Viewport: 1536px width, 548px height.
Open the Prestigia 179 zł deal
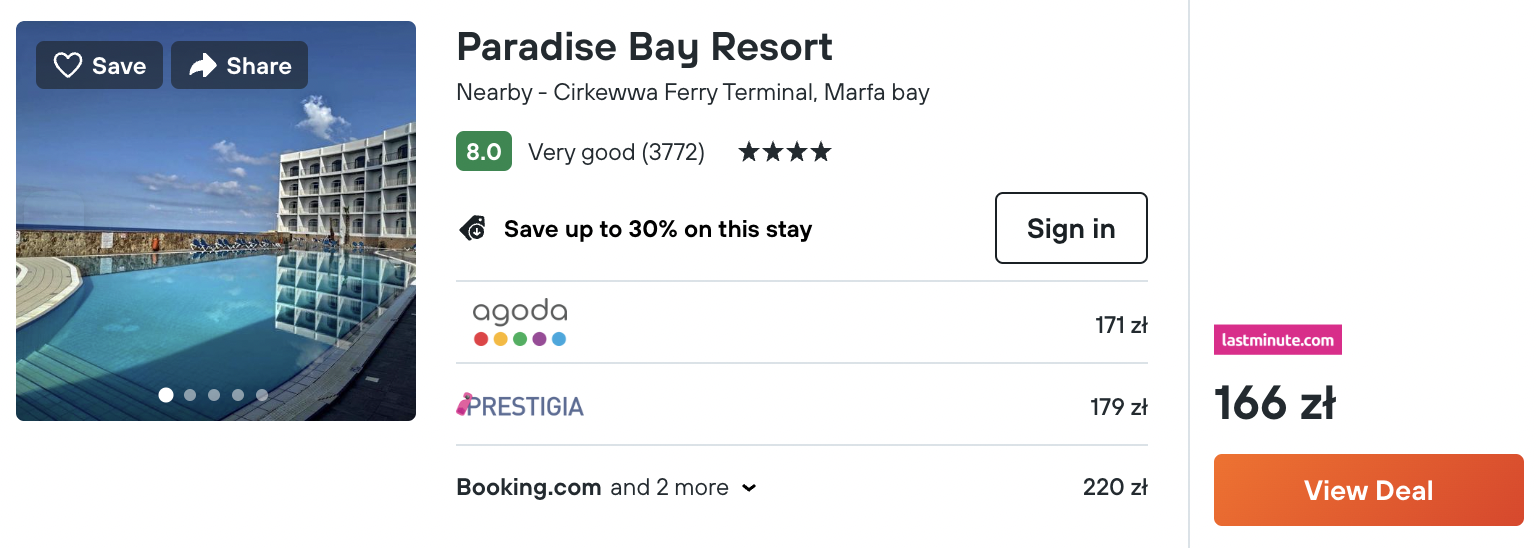[802, 406]
